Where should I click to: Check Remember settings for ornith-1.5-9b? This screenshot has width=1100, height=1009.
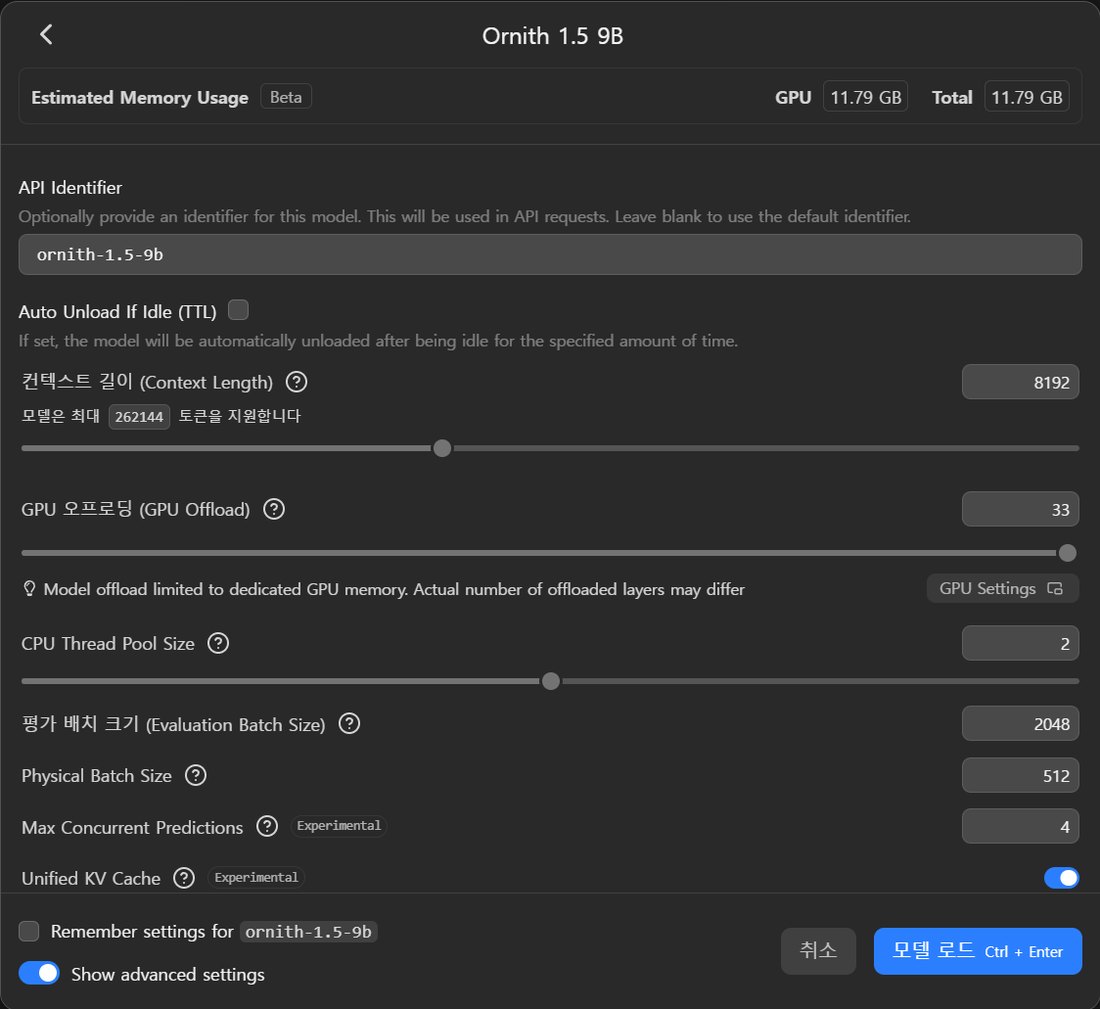[29, 931]
